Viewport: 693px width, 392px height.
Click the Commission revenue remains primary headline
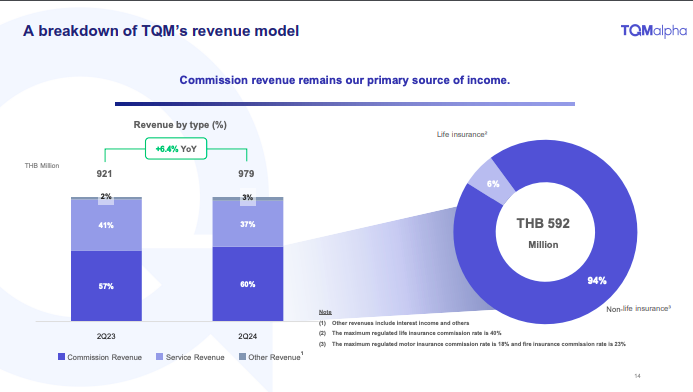click(345, 80)
